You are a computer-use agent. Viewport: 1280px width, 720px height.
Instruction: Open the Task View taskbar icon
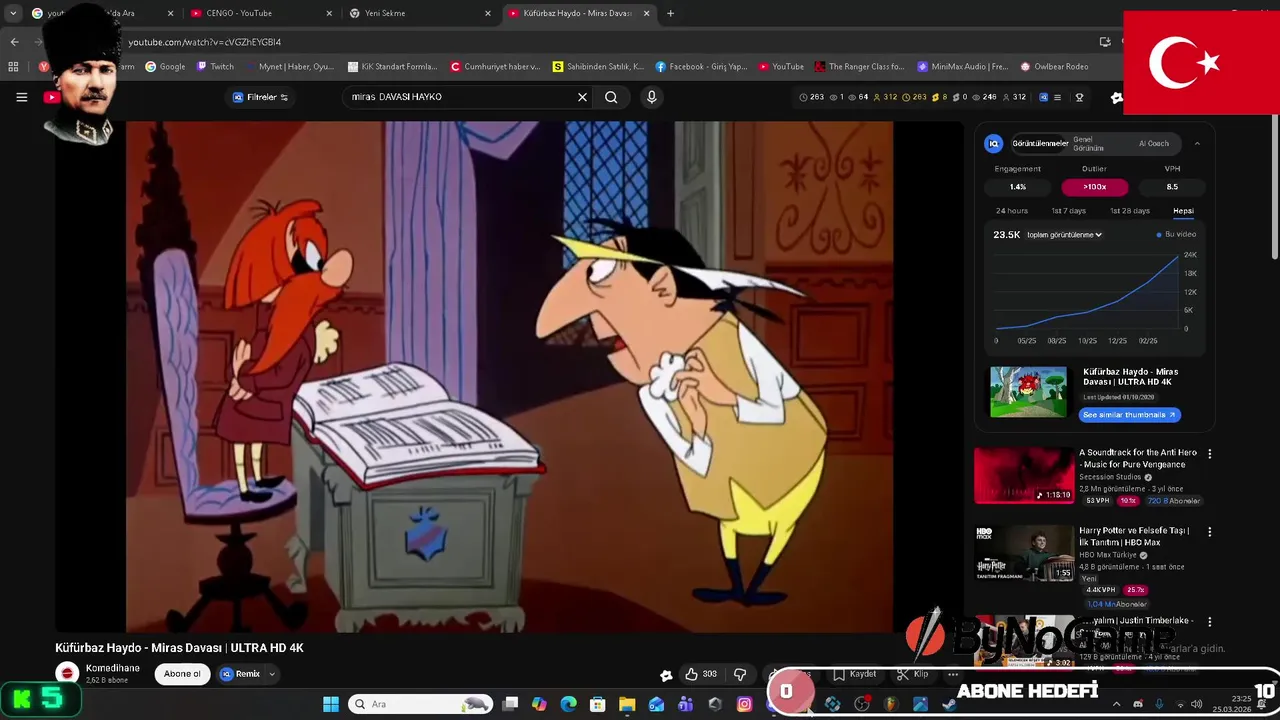[x=510, y=704]
